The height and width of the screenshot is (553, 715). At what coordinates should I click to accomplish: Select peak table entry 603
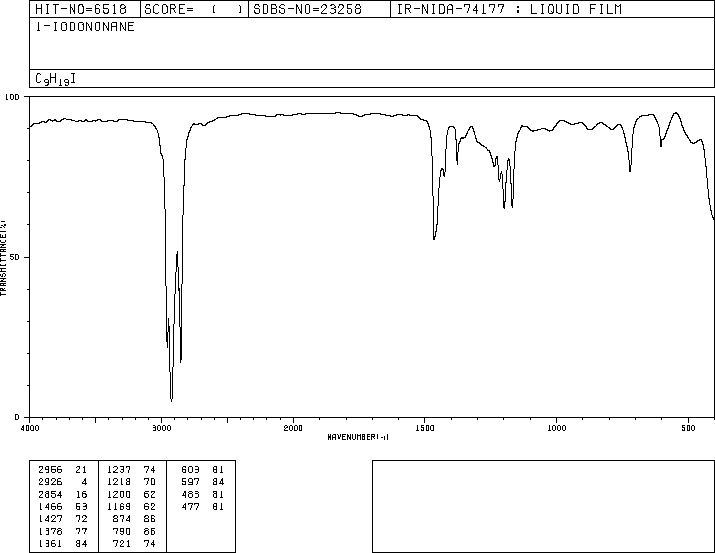[x=191, y=470]
